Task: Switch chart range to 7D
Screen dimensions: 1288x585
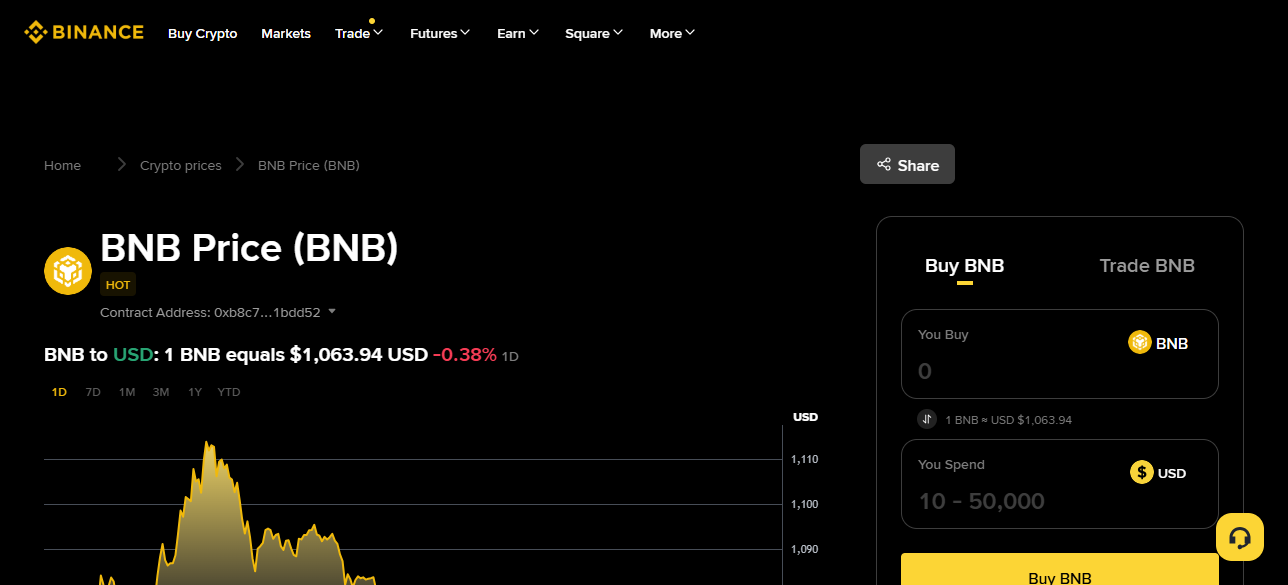Action: (93, 392)
